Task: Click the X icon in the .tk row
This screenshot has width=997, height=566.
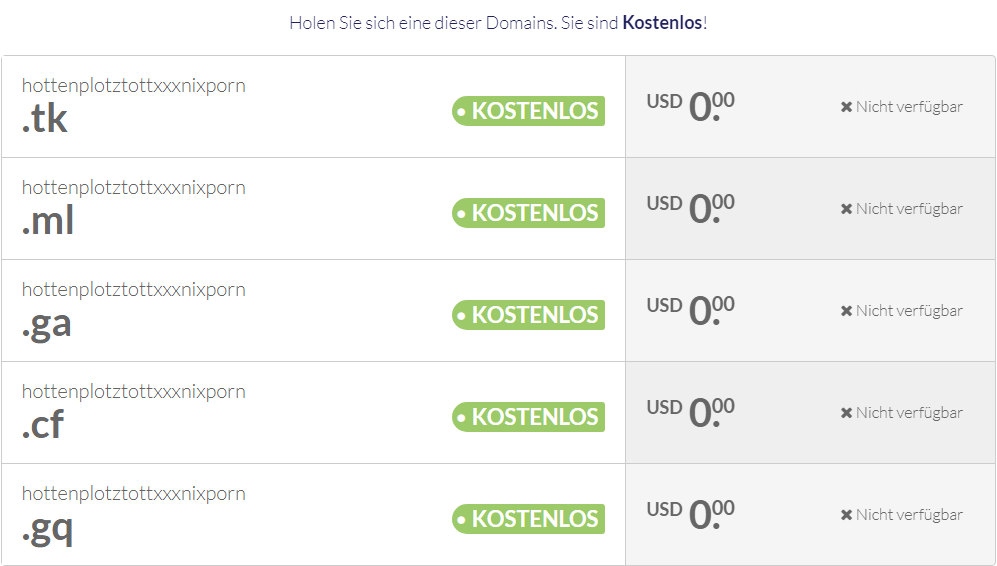Action: tap(846, 107)
